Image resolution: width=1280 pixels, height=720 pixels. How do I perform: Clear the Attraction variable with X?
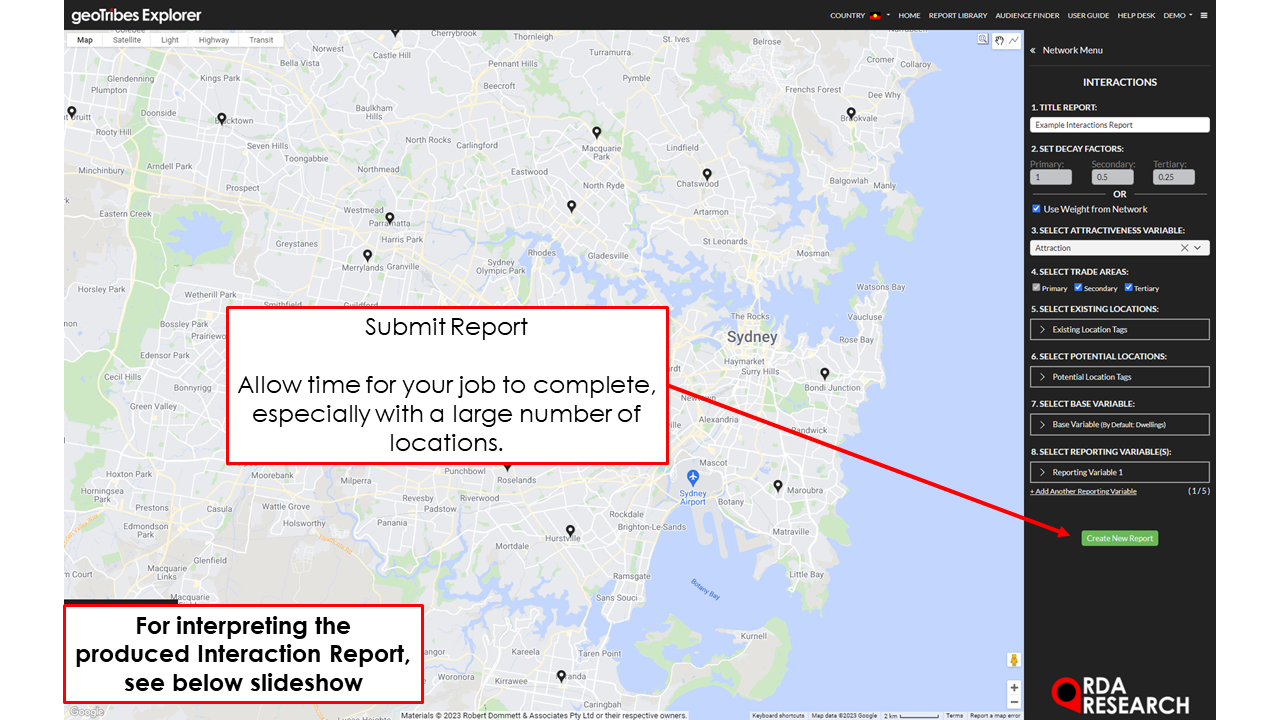click(x=1184, y=248)
